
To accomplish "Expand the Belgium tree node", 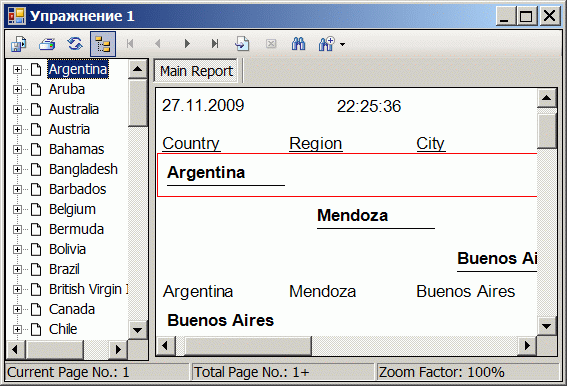I will 17,209.
